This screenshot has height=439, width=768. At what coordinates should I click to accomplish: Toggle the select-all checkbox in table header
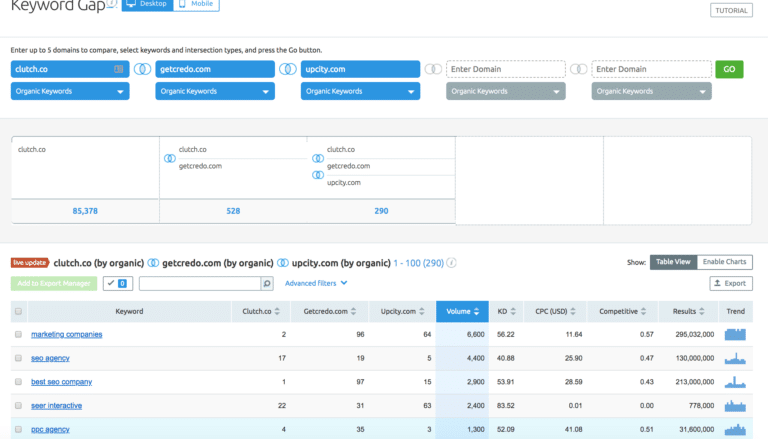(x=19, y=311)
